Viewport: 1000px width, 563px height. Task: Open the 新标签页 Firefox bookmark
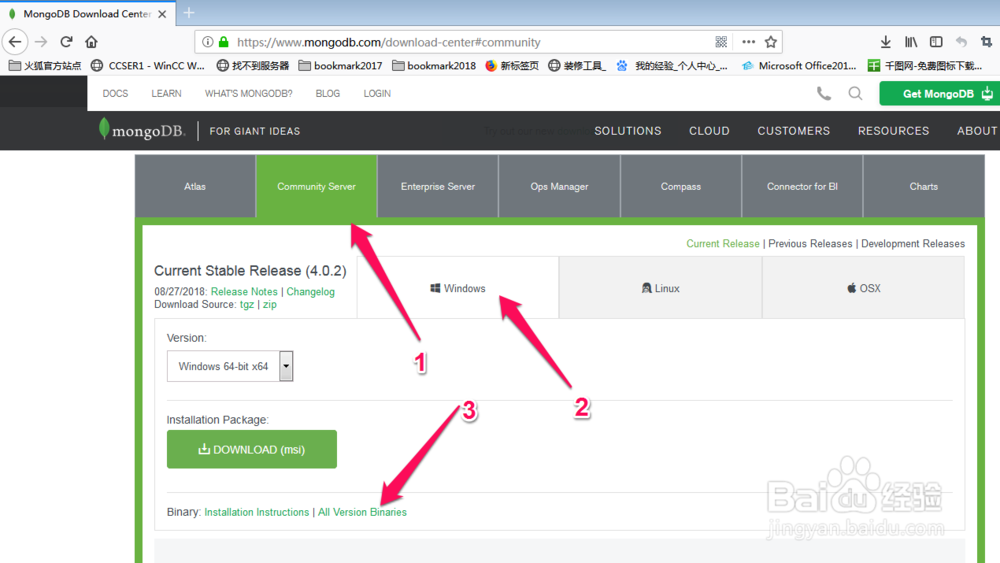coord(512,65)
